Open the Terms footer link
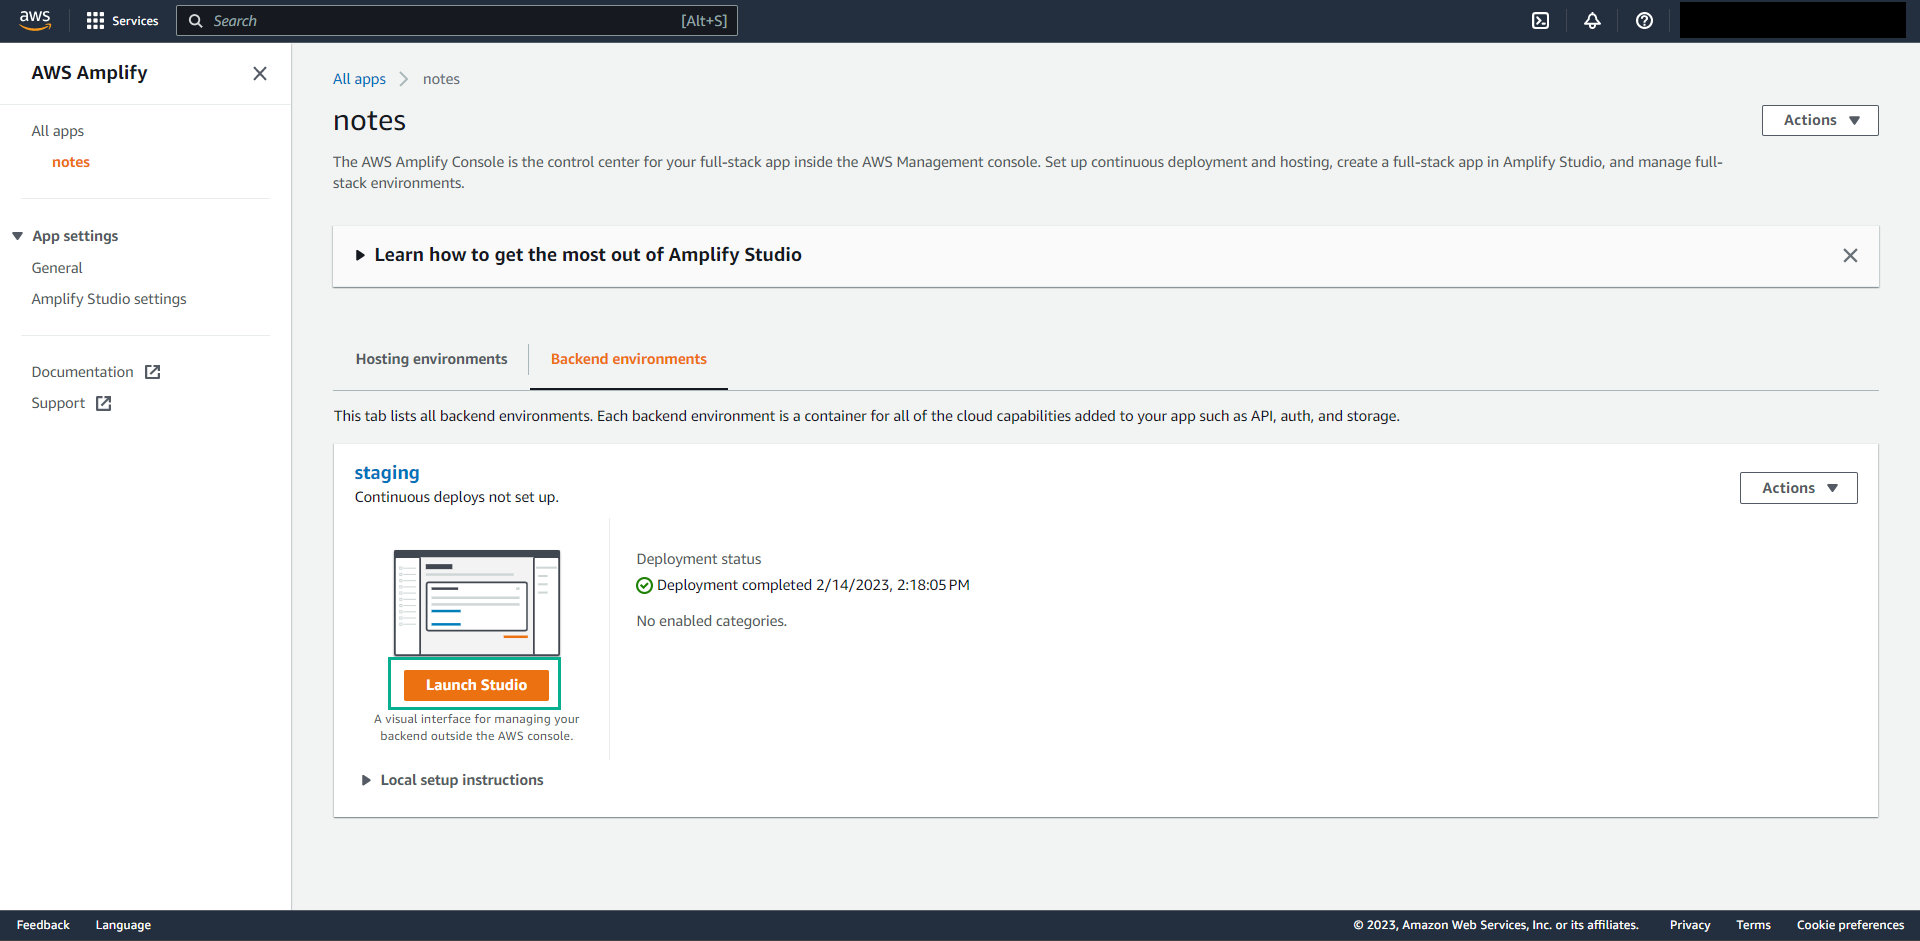This screenshot has width=1920, height=941. coord(1753,925)
